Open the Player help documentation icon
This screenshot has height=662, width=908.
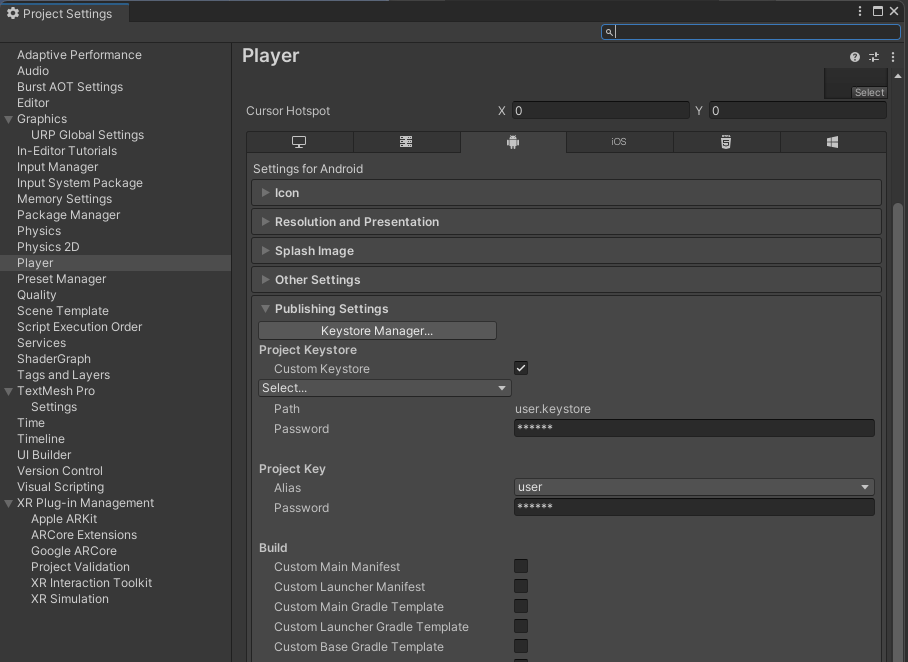855,57
